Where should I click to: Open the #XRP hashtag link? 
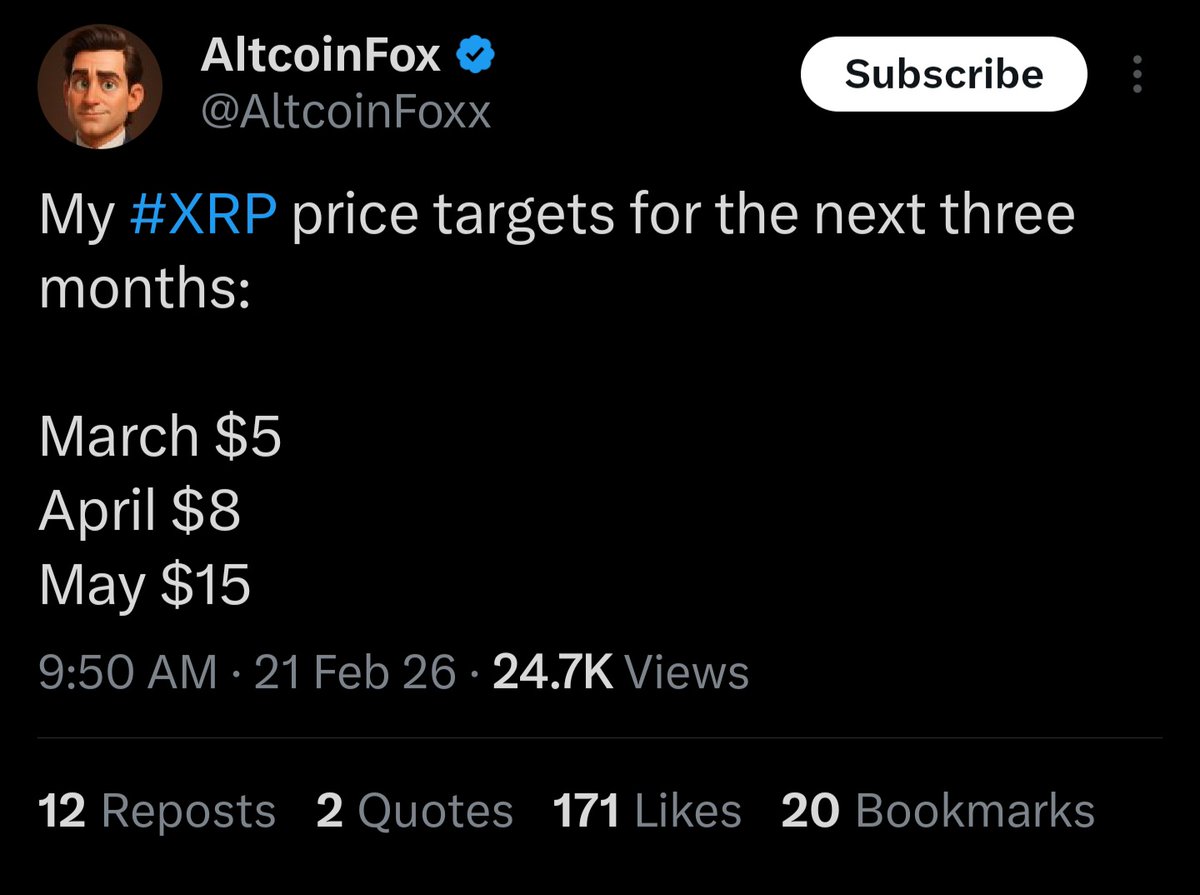pos(203,215)
